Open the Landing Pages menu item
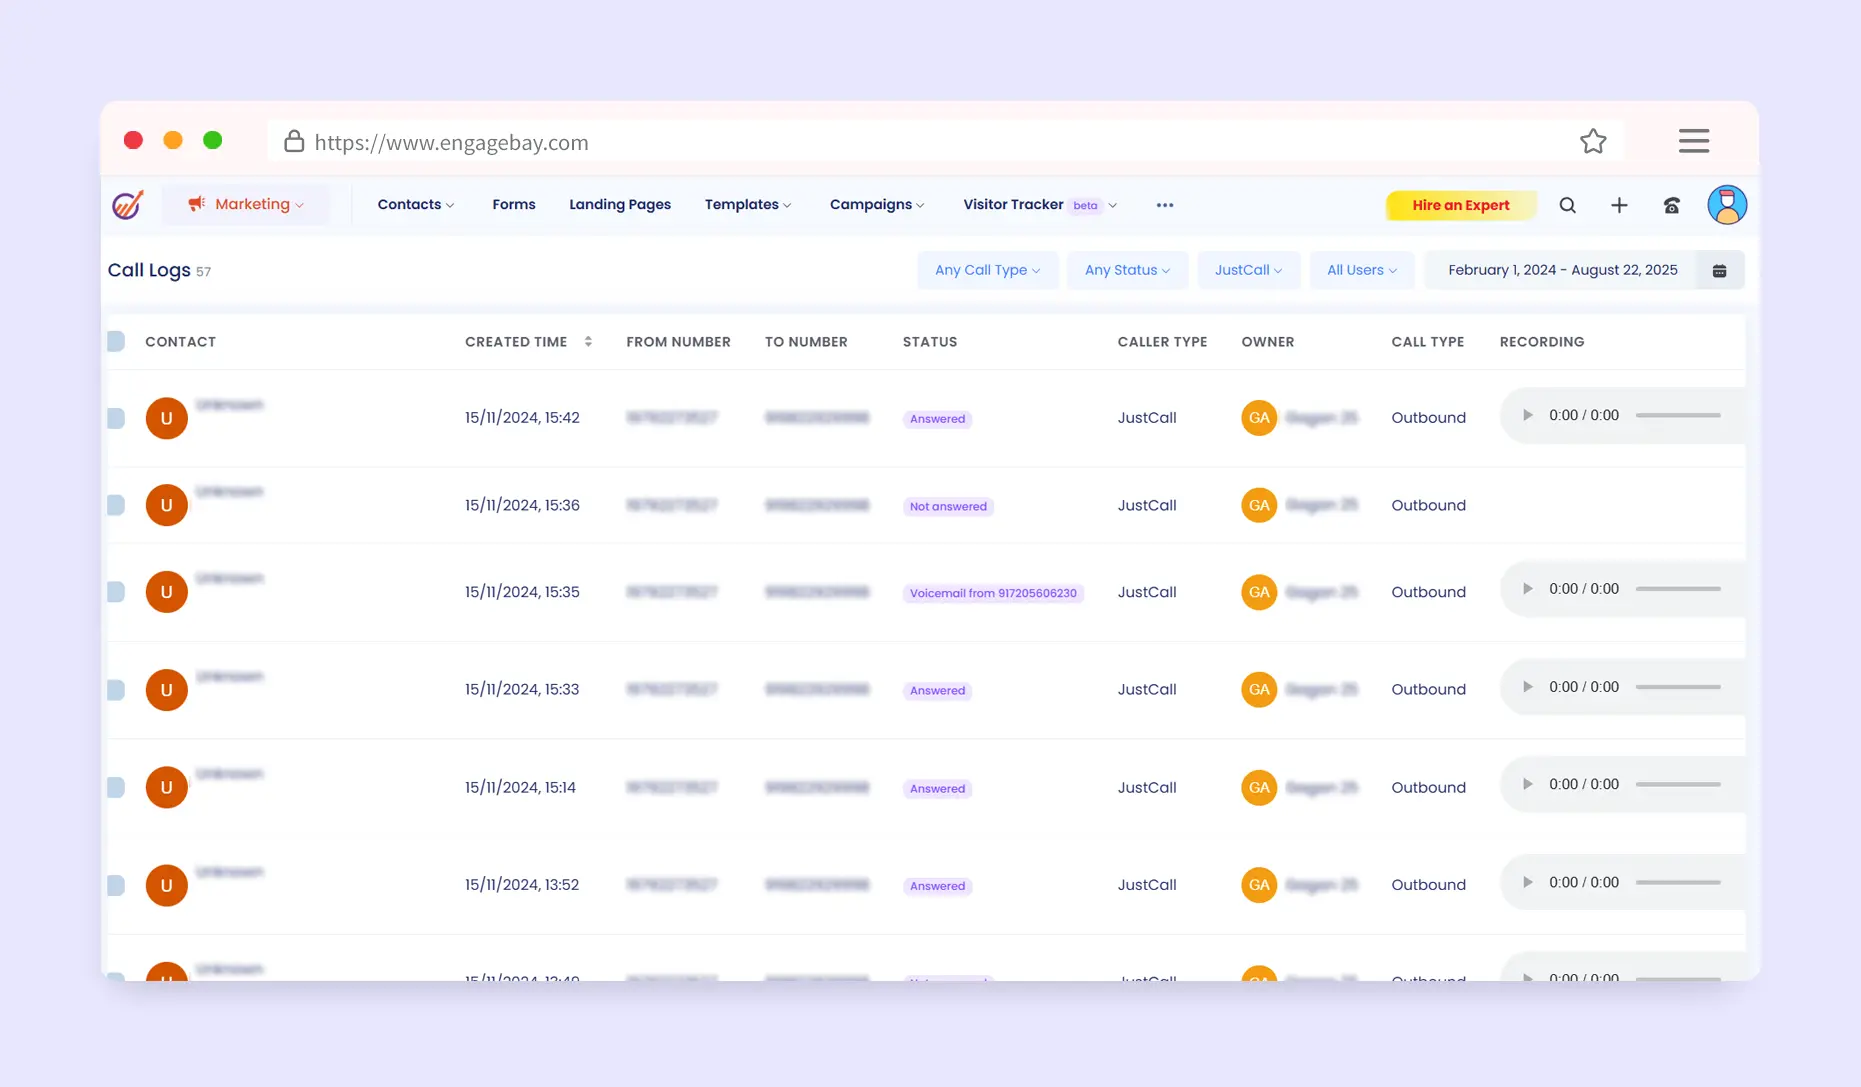The width and height of the screenshot is (1861, 1087). 619,205
